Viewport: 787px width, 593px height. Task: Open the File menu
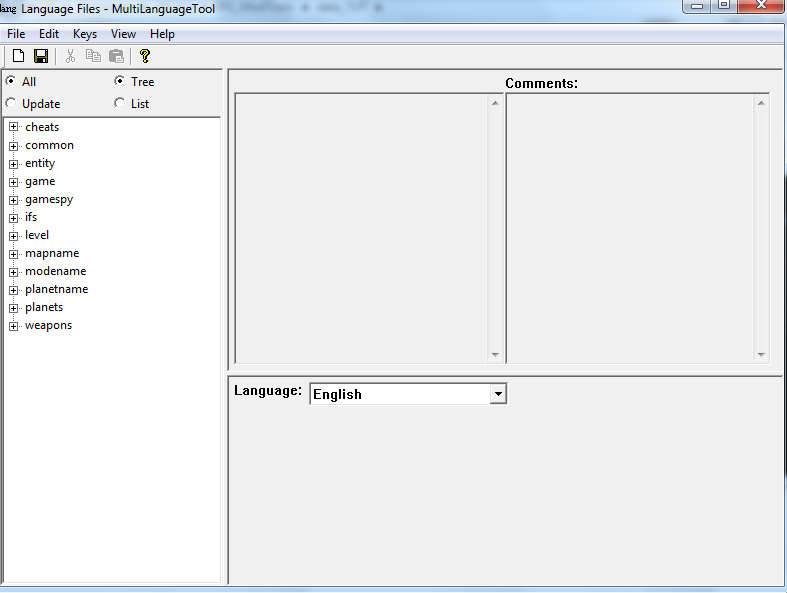point(16,34)
